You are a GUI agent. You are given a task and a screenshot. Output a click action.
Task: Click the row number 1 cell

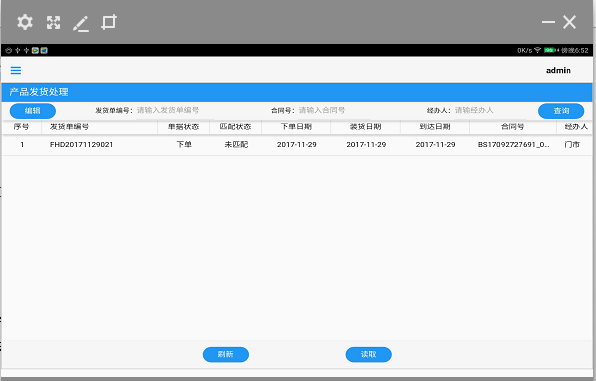(x=22, y=144)
